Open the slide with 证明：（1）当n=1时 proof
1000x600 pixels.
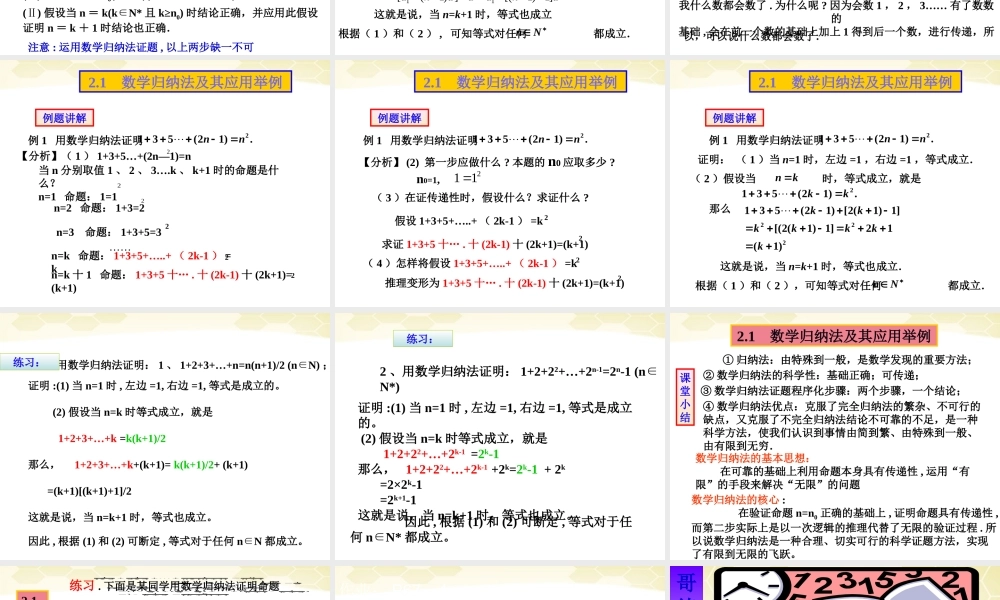(835, 184)
